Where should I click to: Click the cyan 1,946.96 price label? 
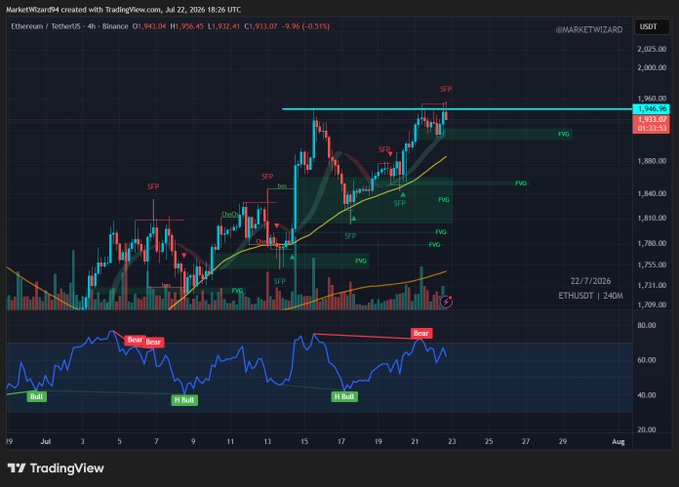pos(651,109)
